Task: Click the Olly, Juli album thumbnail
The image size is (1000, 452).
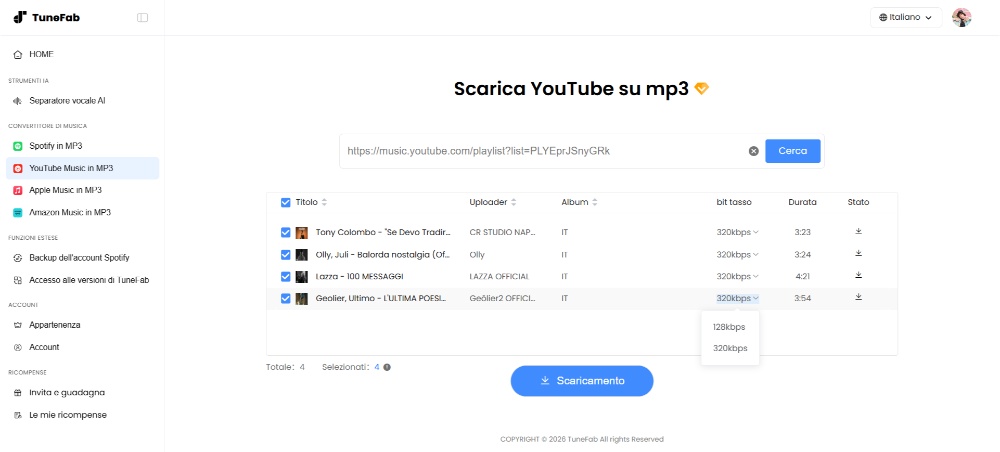Action: [302, 255]
